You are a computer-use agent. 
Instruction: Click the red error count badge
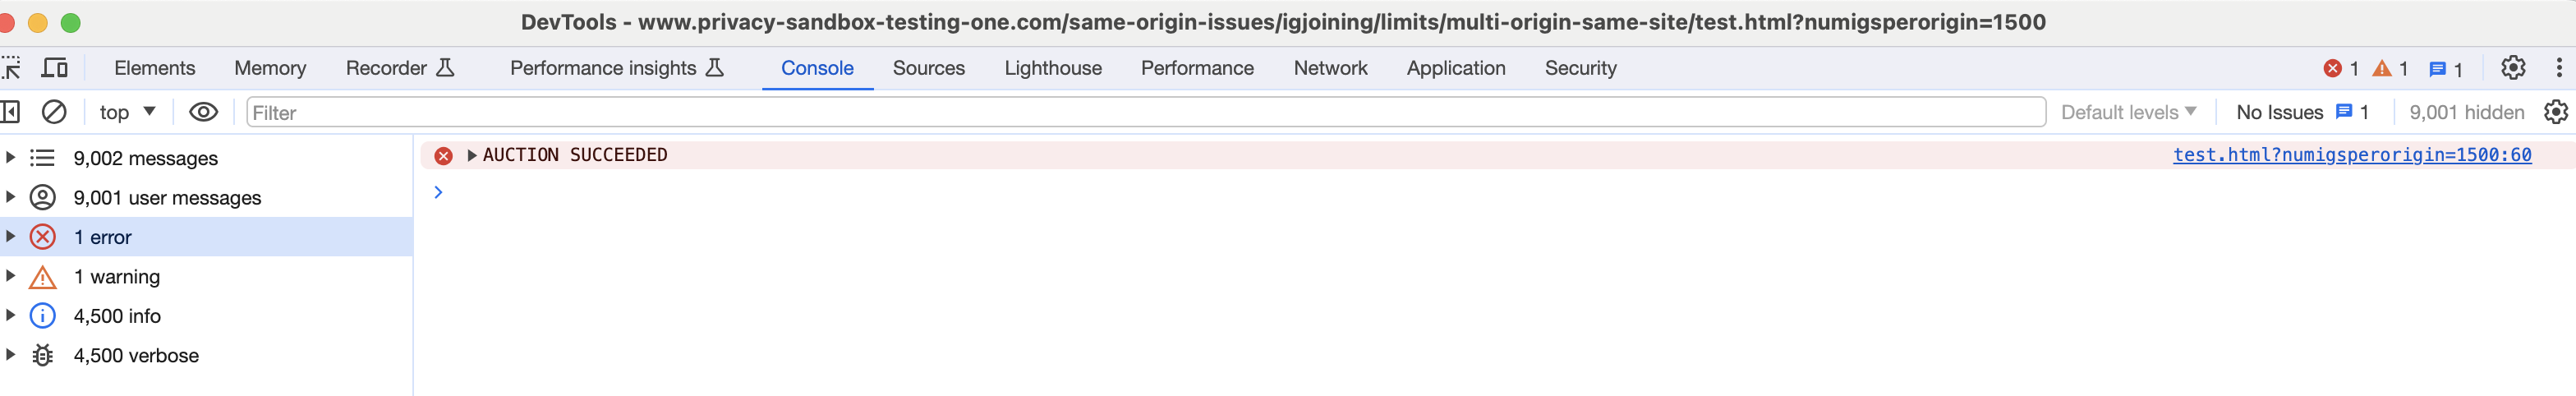pos(2341,68)
